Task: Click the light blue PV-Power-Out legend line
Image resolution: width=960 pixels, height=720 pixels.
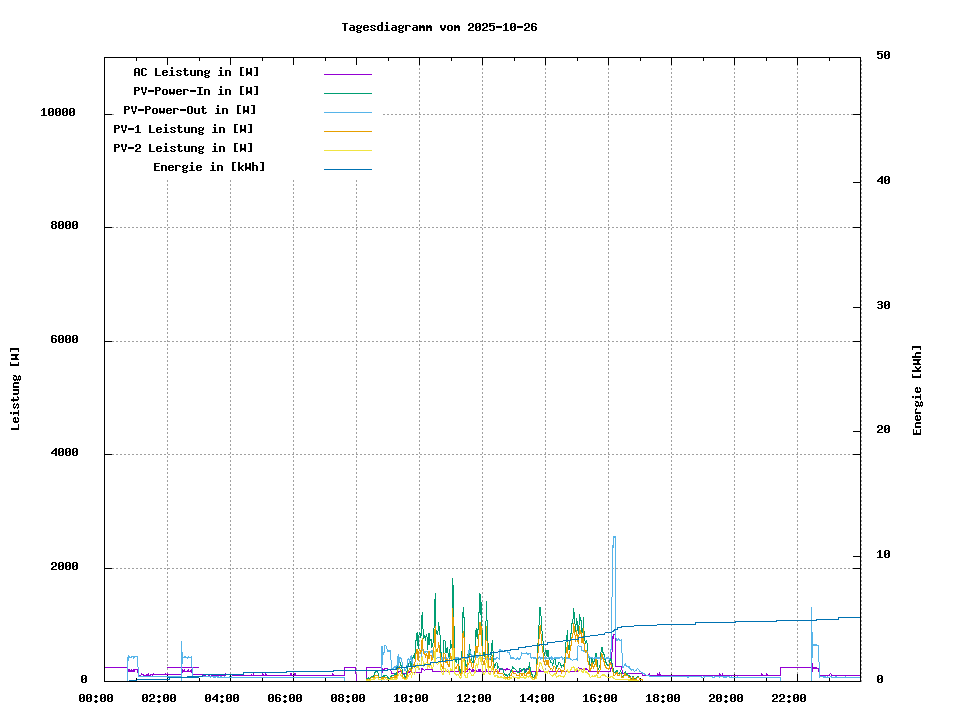Action: point(347,112)
